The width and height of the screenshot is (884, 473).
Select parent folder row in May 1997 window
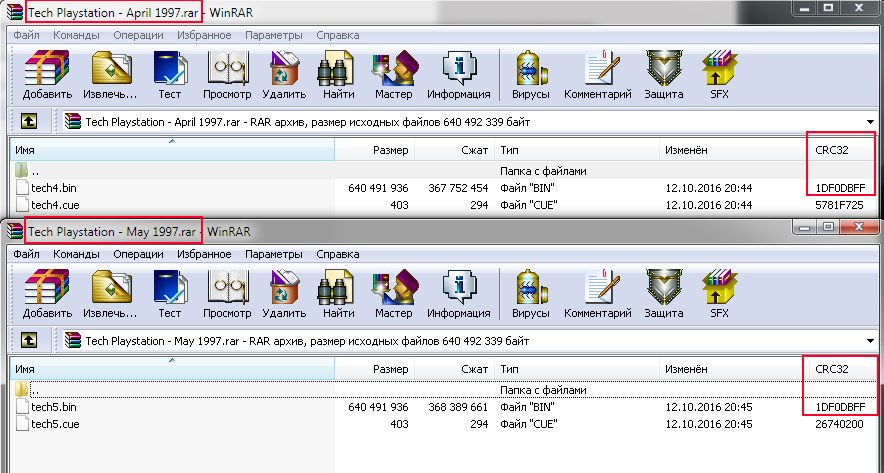pos(443,390)
